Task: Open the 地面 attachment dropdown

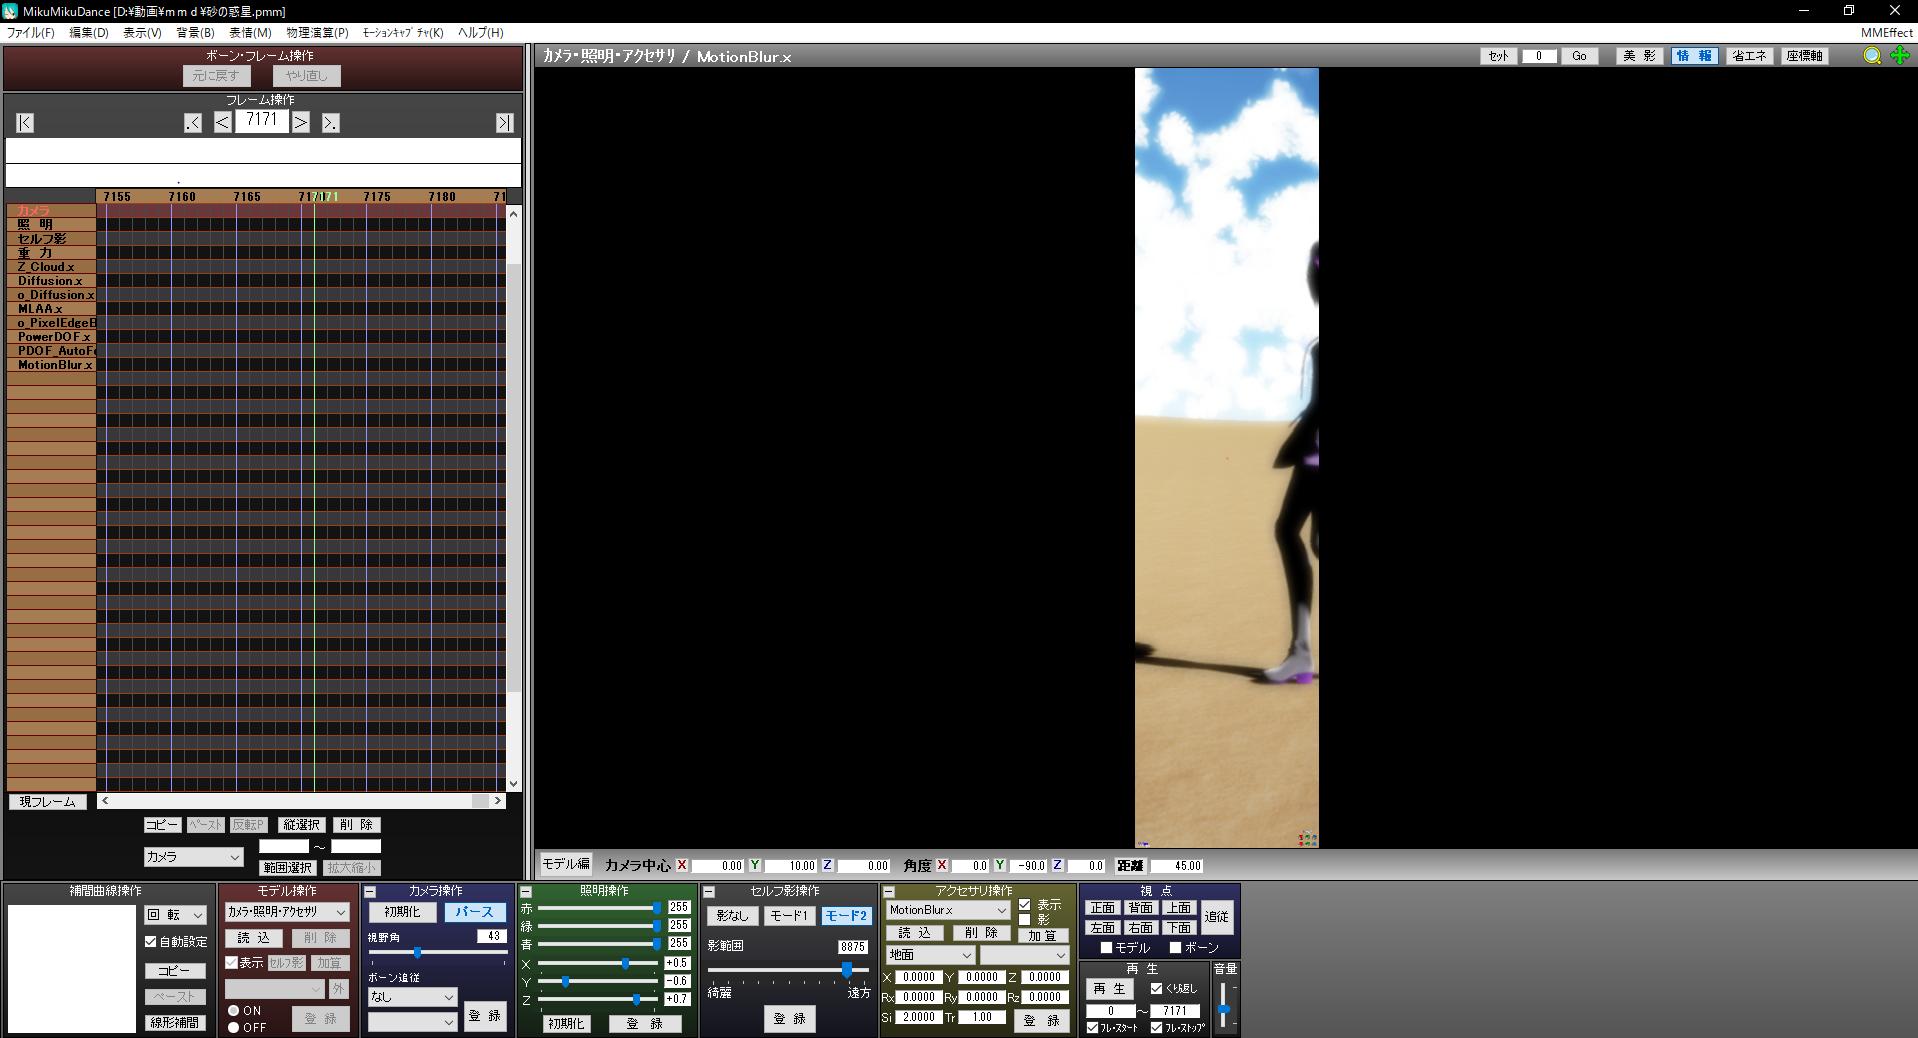Action: coord(930,955)
